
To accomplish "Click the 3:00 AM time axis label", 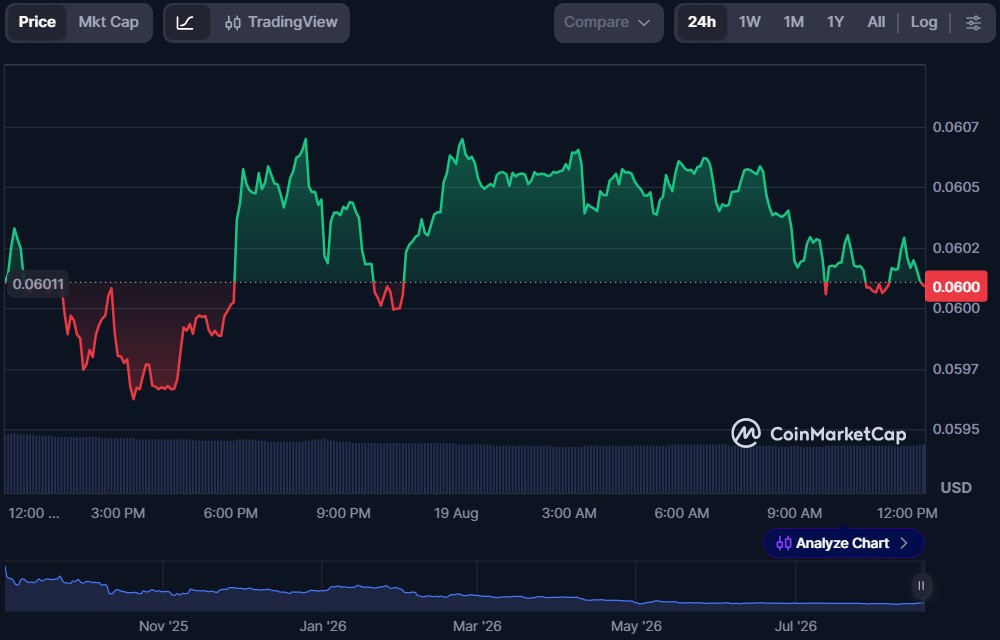I will [569, 513].
